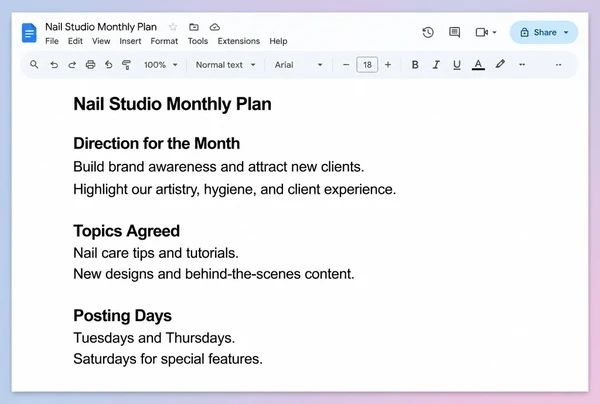Open the comments panel icon
600x404 pixels.
454,33
